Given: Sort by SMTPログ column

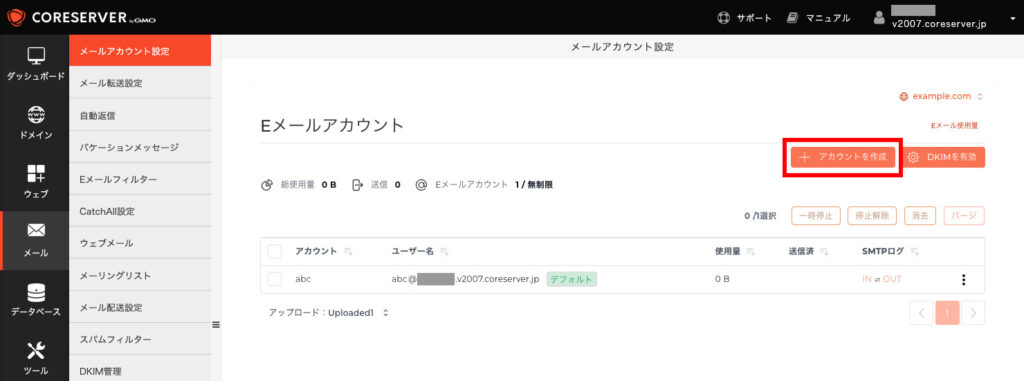Looking at the screenshot, I should [891, 251].
